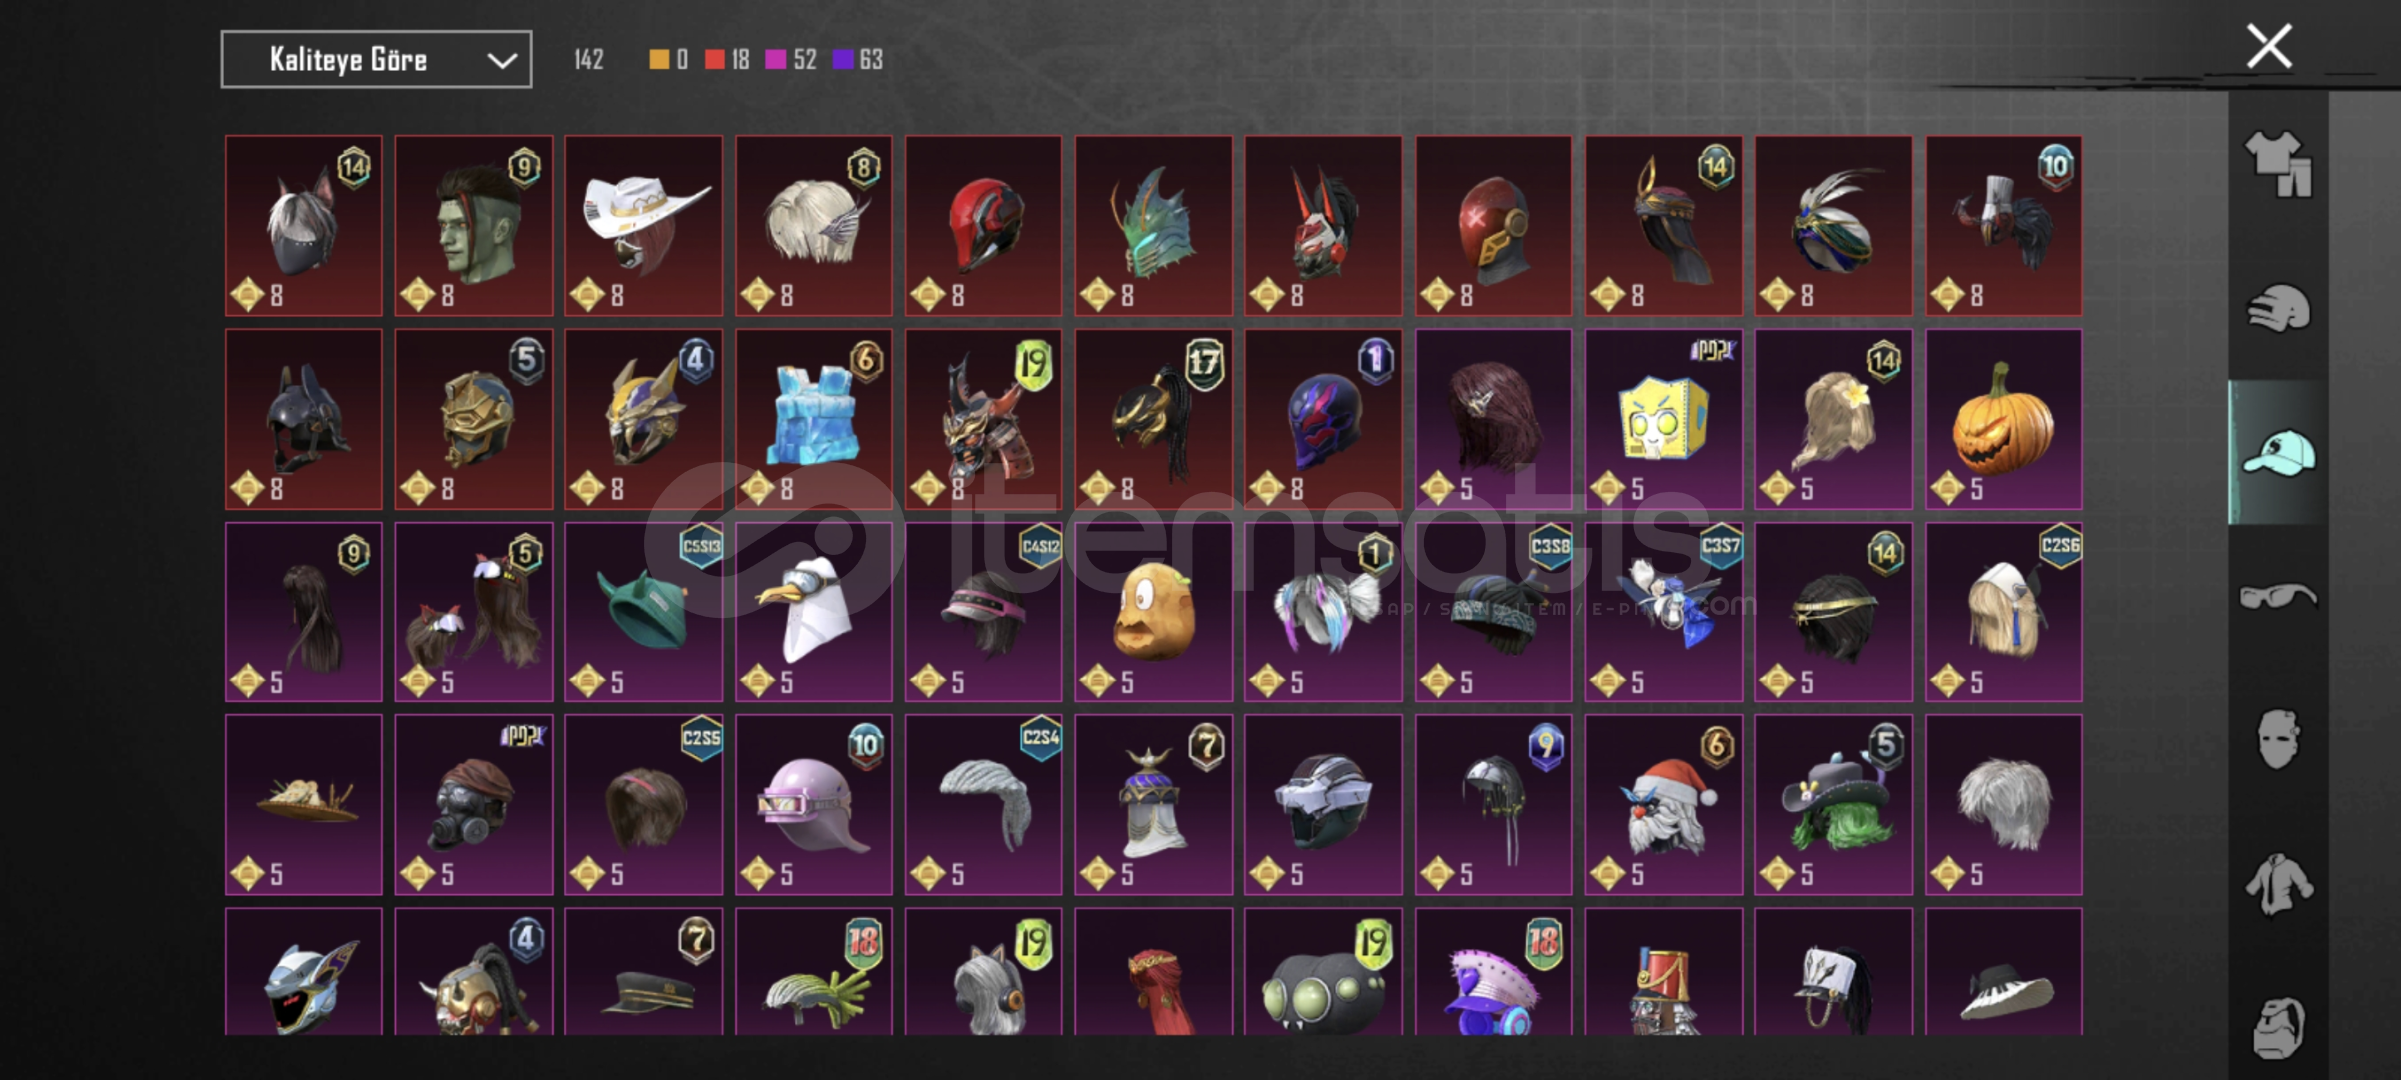Close the inventory with the X button

2269,46
